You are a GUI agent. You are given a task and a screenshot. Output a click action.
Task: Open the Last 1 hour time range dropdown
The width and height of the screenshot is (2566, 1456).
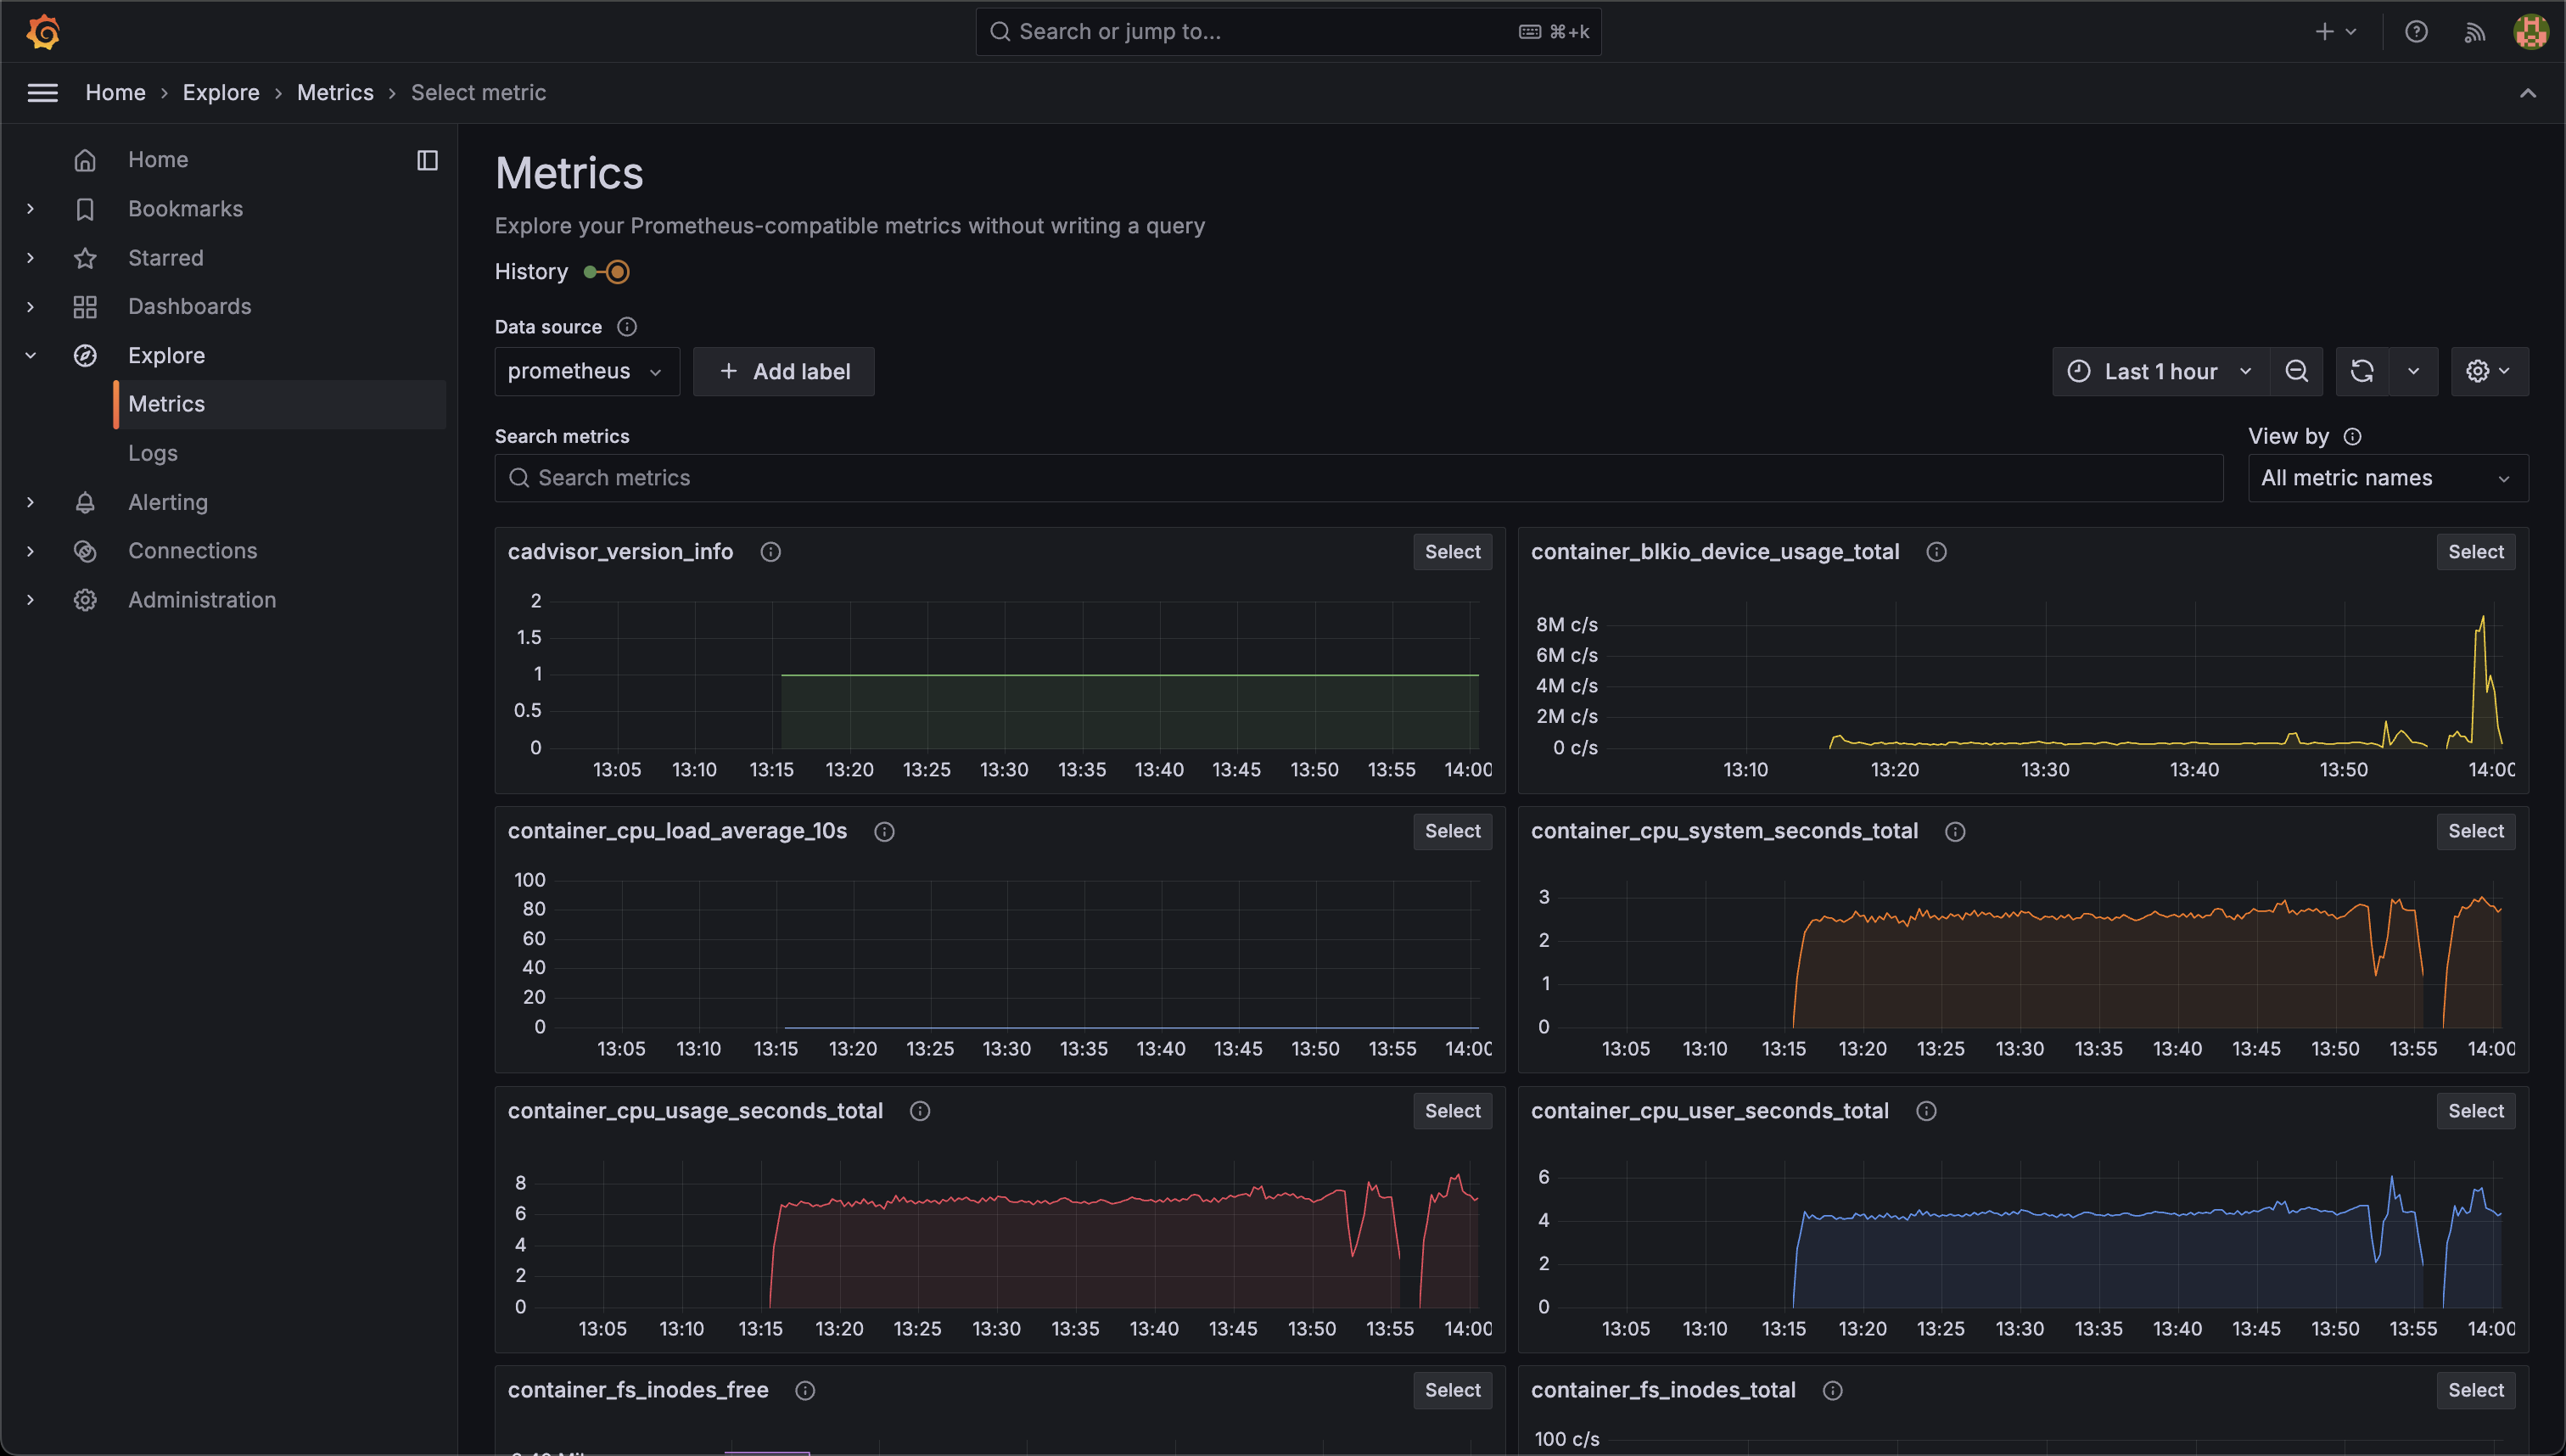2158,370
